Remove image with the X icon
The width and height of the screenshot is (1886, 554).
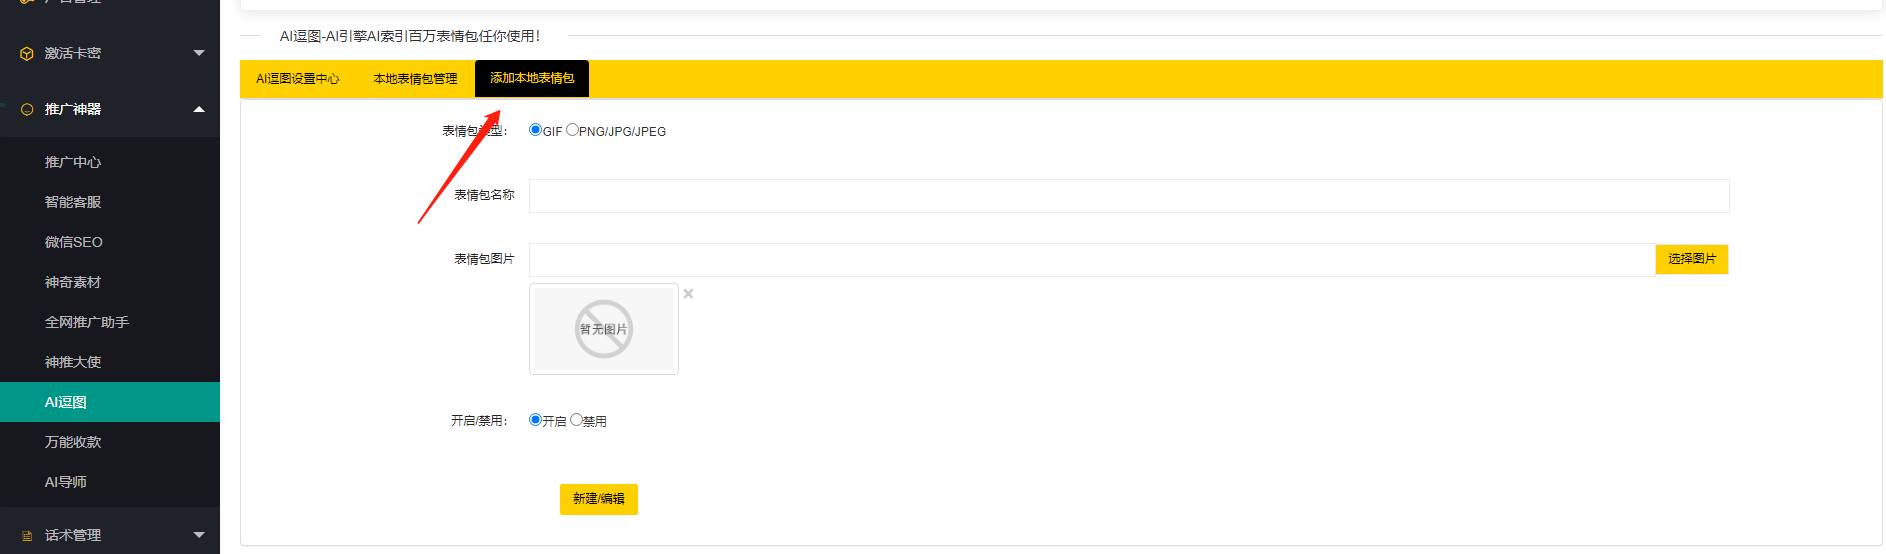coord(688,294)
